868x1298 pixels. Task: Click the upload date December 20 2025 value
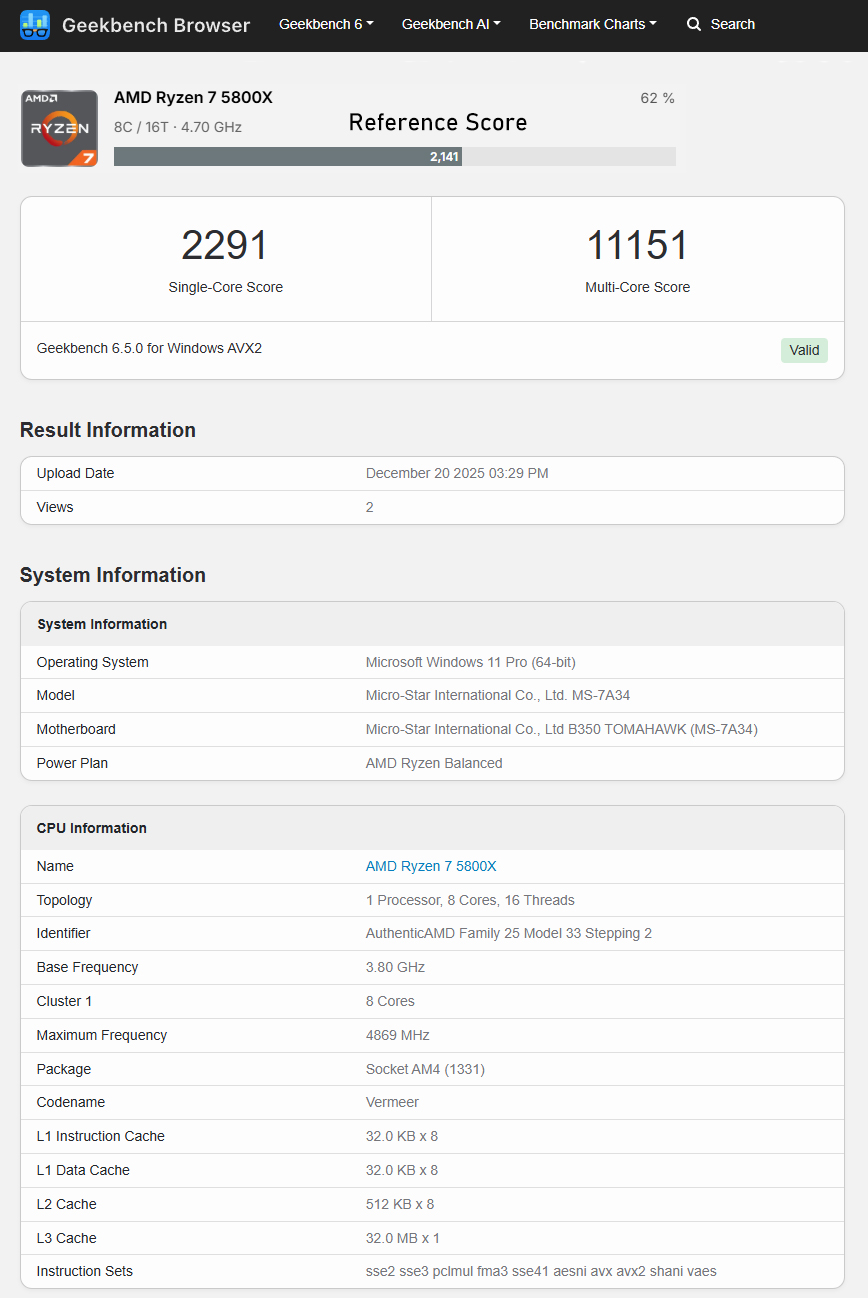(457, 473)
